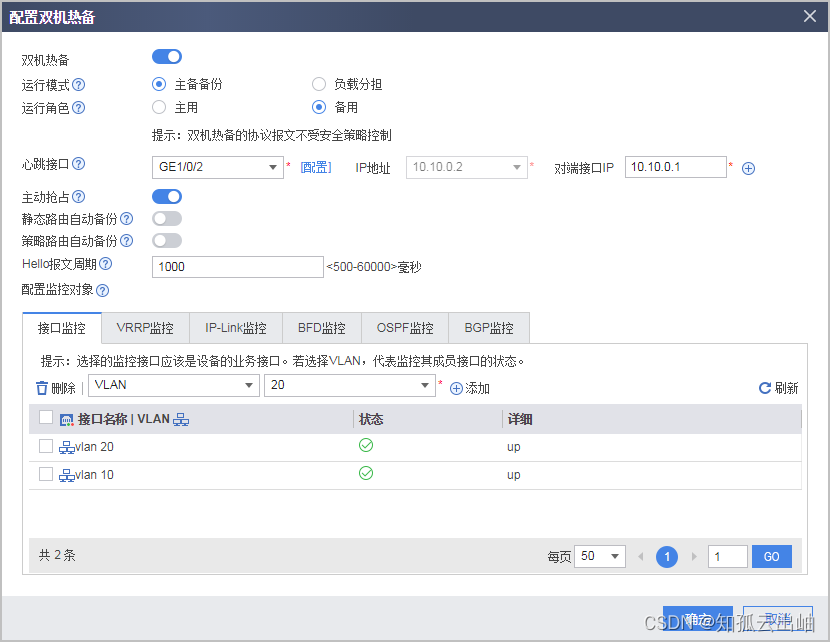Viewport: 830px width, 642px height.
Task: Open help icon next to Hello报文周期
Action: [106, 264]
